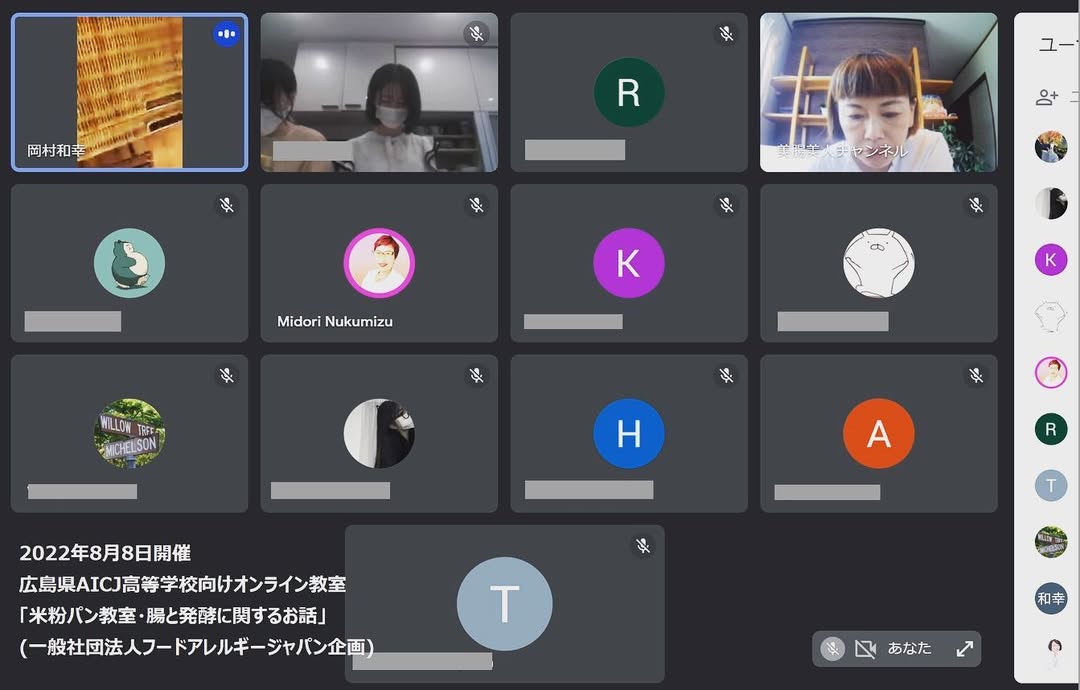This screenshot has width=1080, height=690.
Task: Open the ユー... panel header on the right
Action: [1057, 45]
